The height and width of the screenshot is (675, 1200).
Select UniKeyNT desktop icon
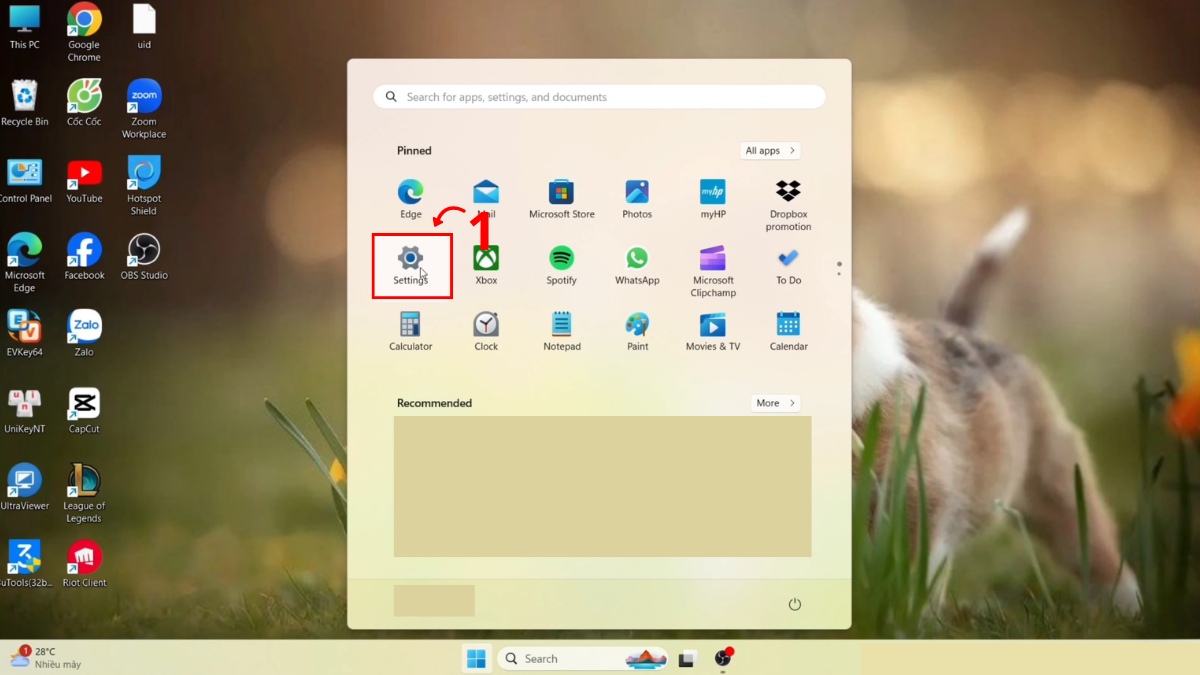point(24,411)
